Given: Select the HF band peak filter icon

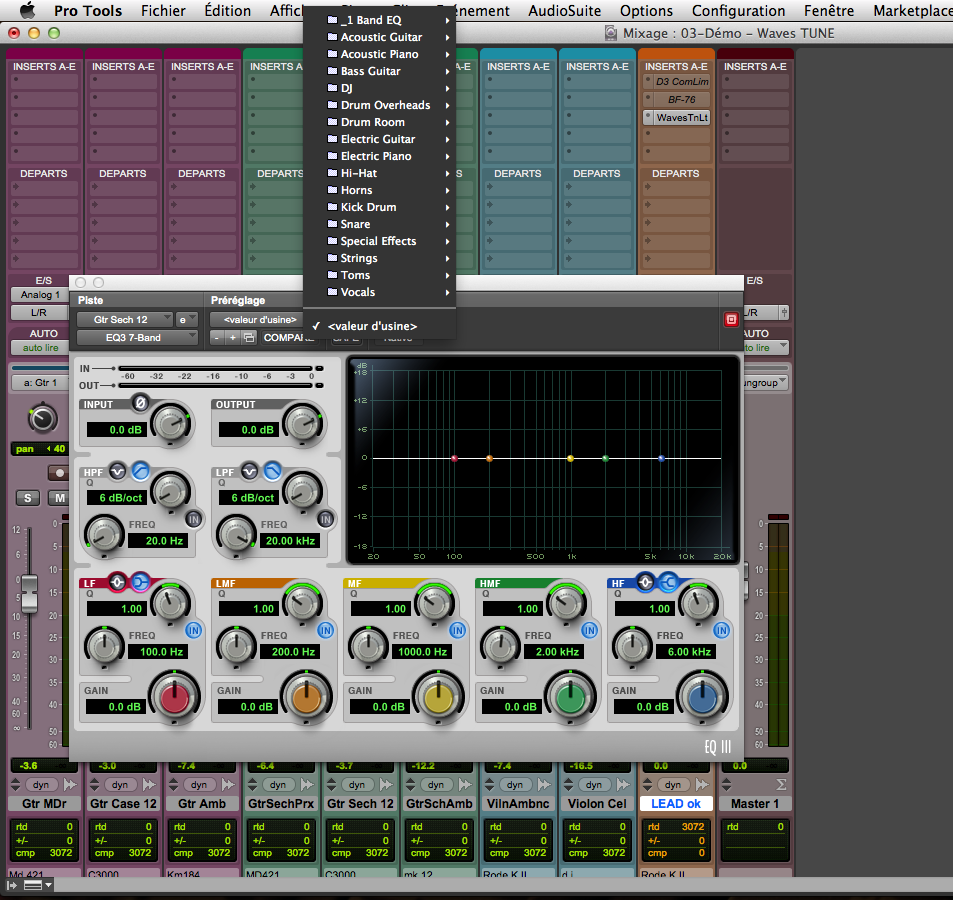Looking at the screenshot, I should [x=645, y=582].
